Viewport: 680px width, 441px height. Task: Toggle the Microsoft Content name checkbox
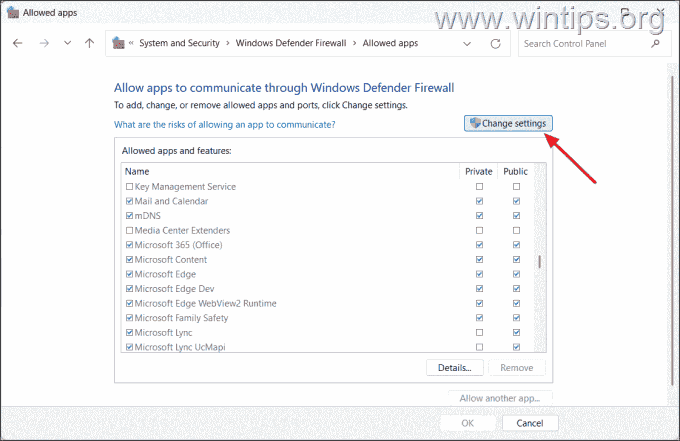129,259
